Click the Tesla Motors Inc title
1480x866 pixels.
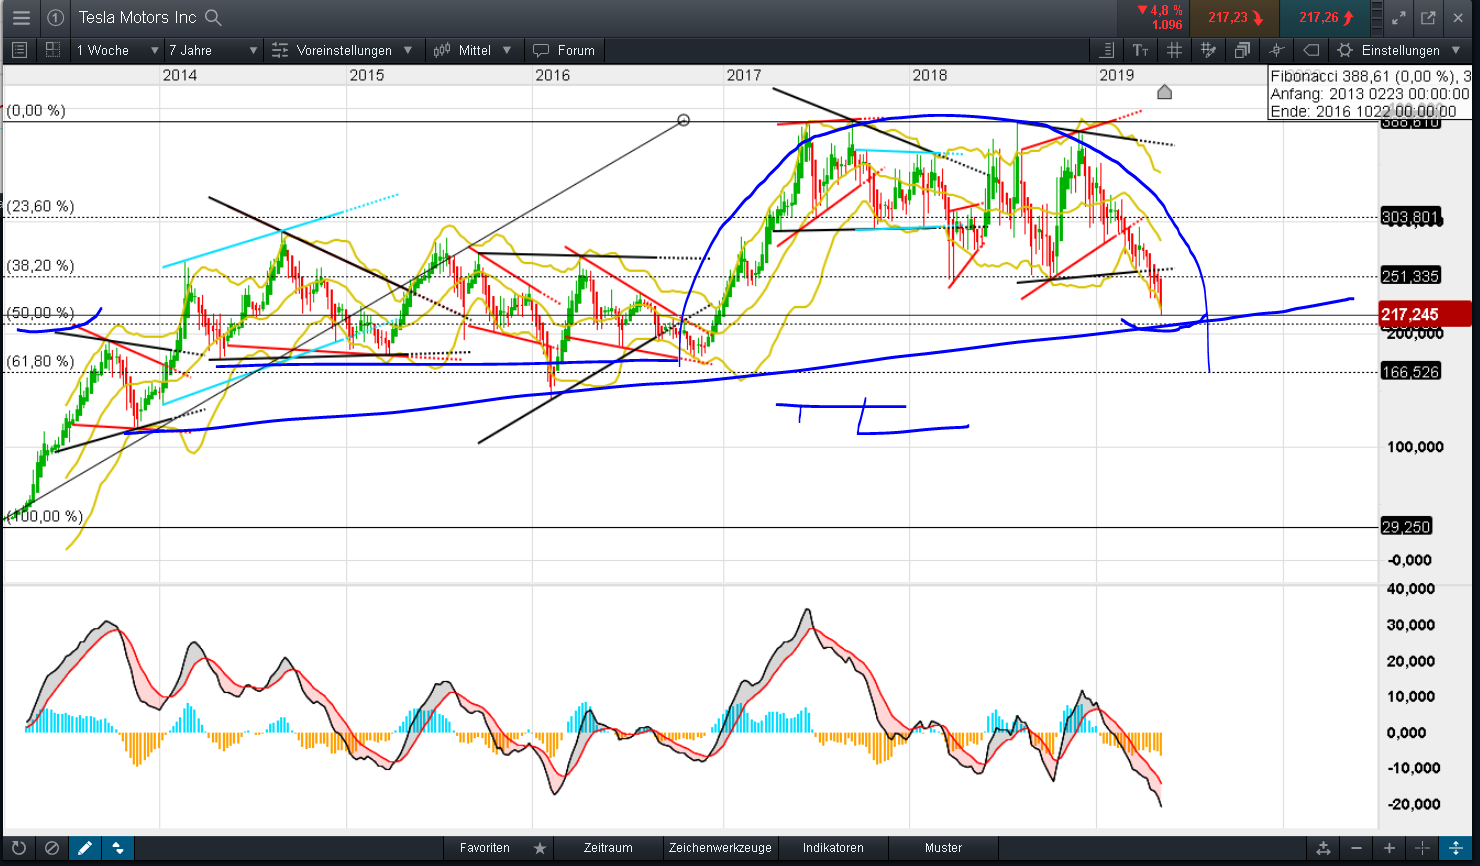[137, 17]
